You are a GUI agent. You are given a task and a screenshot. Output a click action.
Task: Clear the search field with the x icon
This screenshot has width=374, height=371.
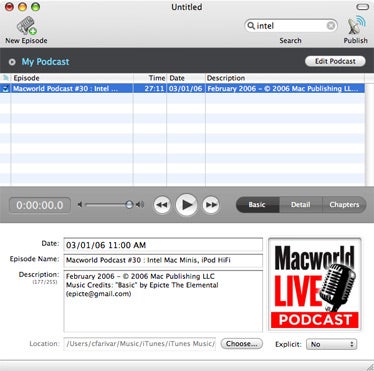pos(331,26)
